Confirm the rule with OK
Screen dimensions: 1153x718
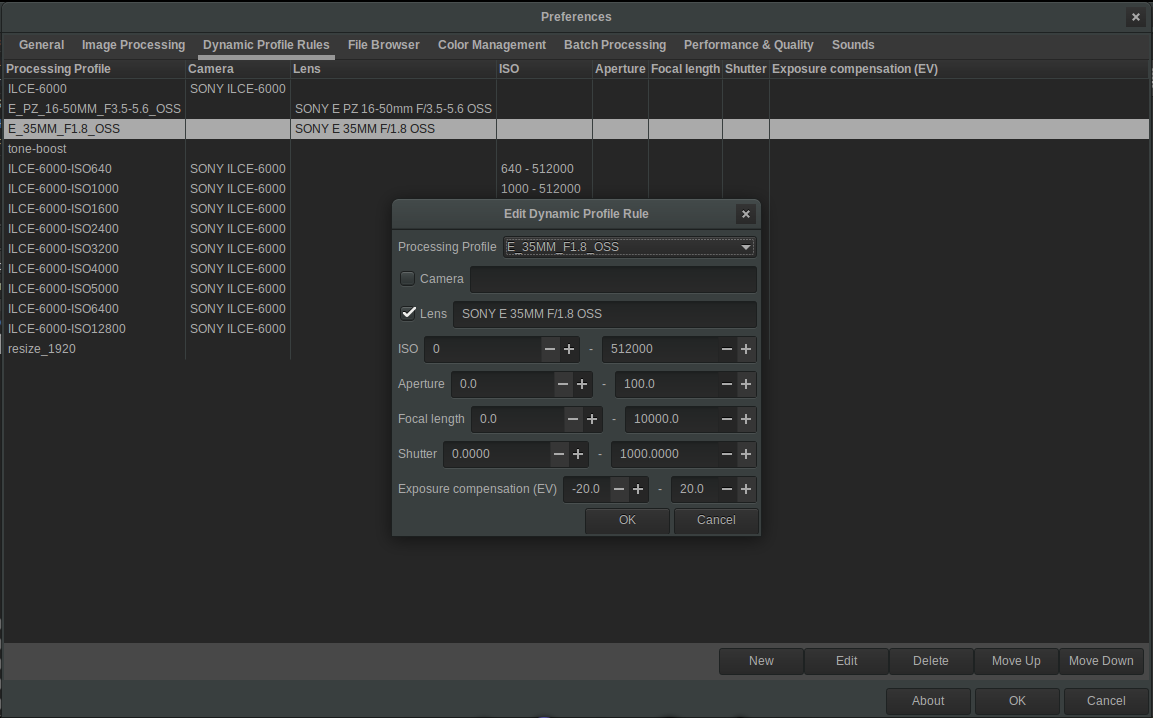pyautogui.click(x=627, y=520)
